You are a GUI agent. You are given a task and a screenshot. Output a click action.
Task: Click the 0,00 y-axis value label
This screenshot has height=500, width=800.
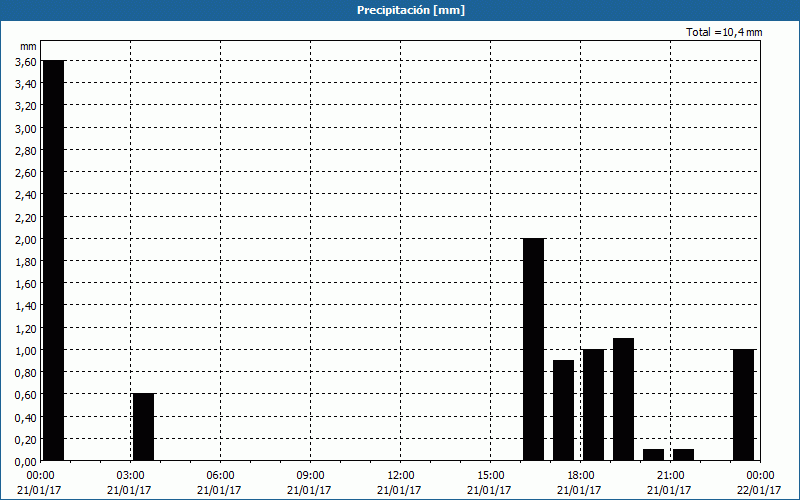click(25, 461)
